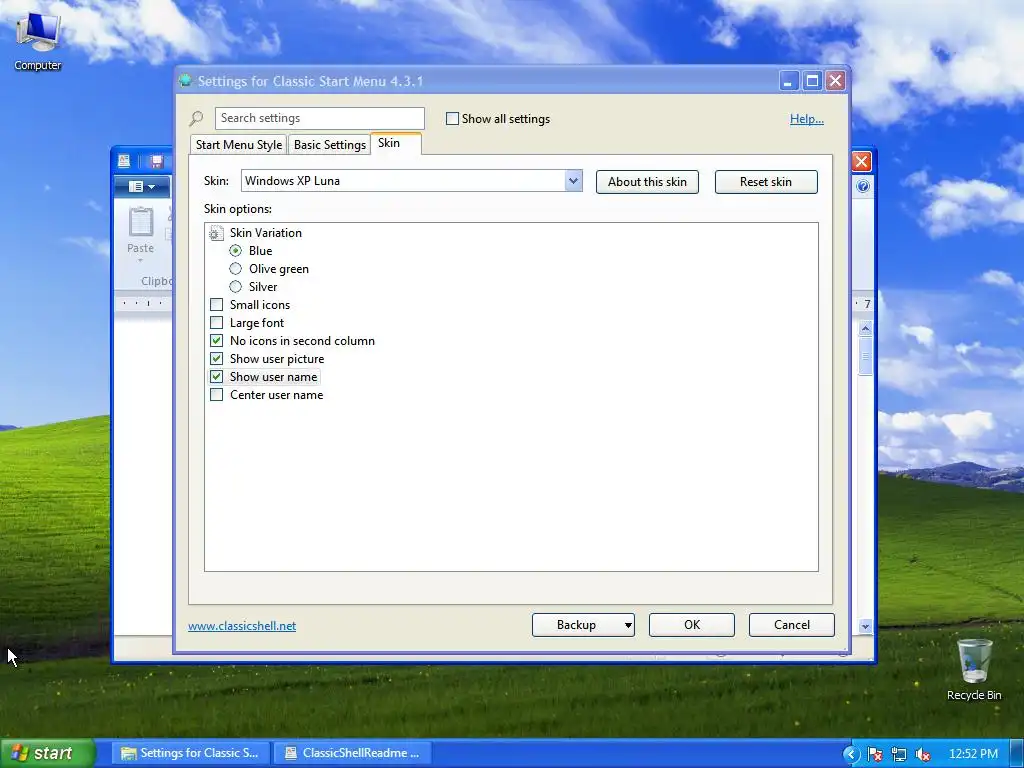Enable the Small icons checkbox

(217, 304)
